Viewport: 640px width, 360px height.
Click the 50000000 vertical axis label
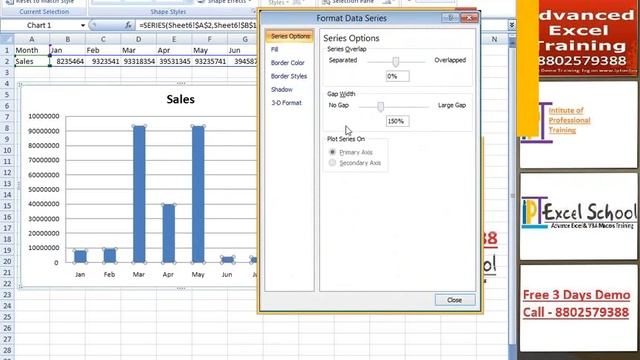coord(44,189)
